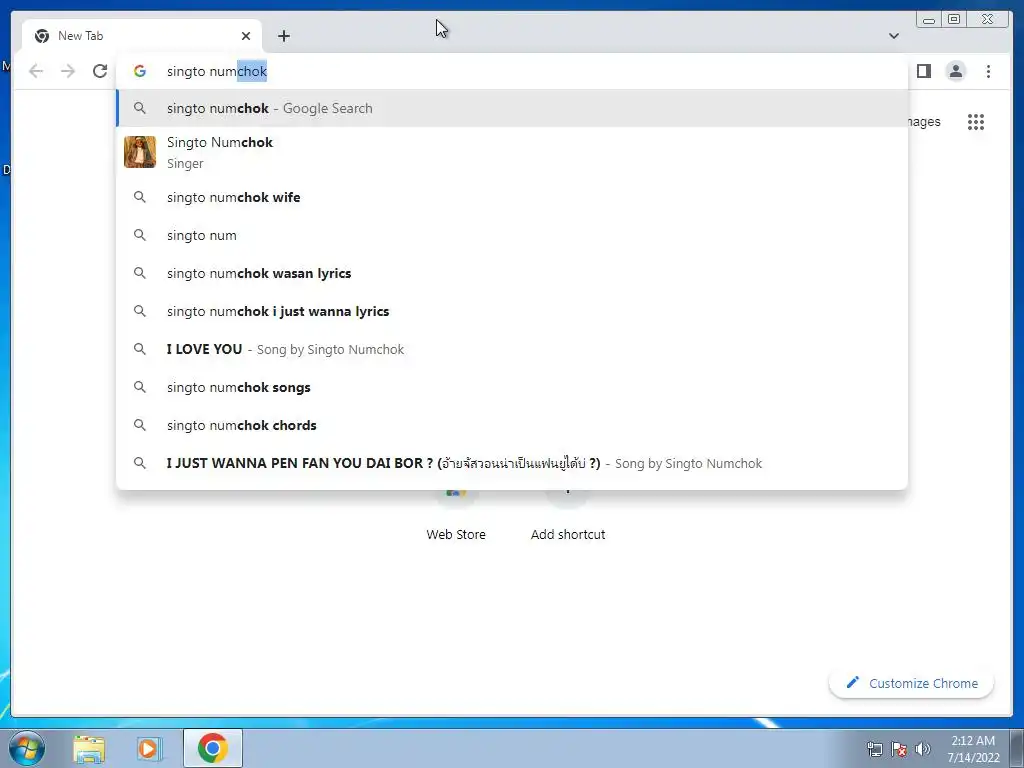Screen dimensions: 1024x768
Task: Click the volume speaker tray icon
Action: point(922,749)
